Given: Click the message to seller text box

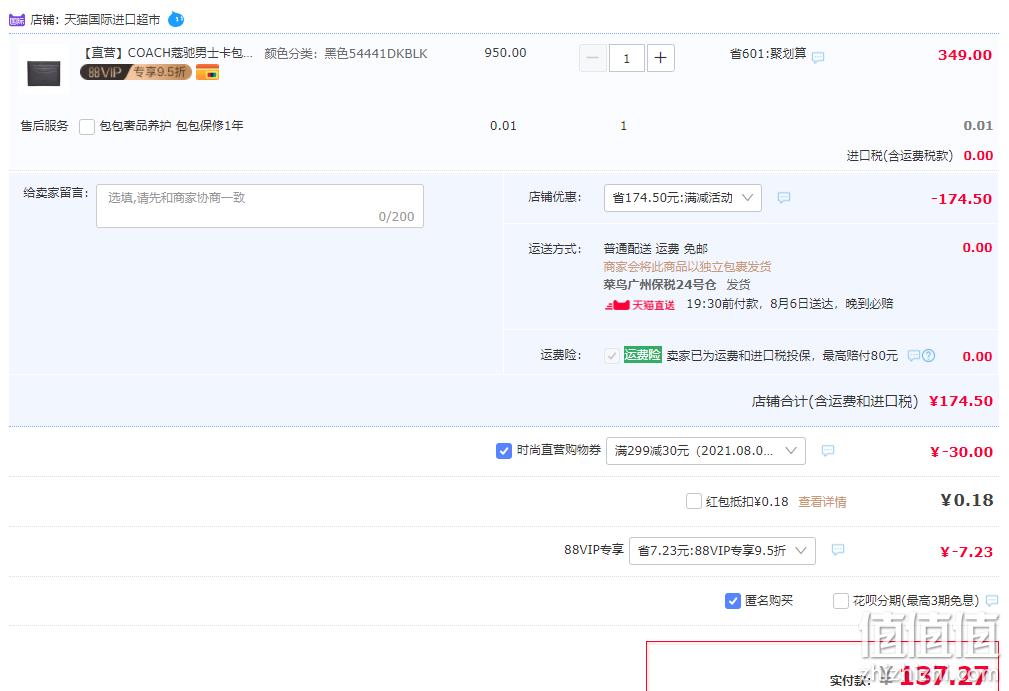Looking at the screenshot, I should click(260, 206).
